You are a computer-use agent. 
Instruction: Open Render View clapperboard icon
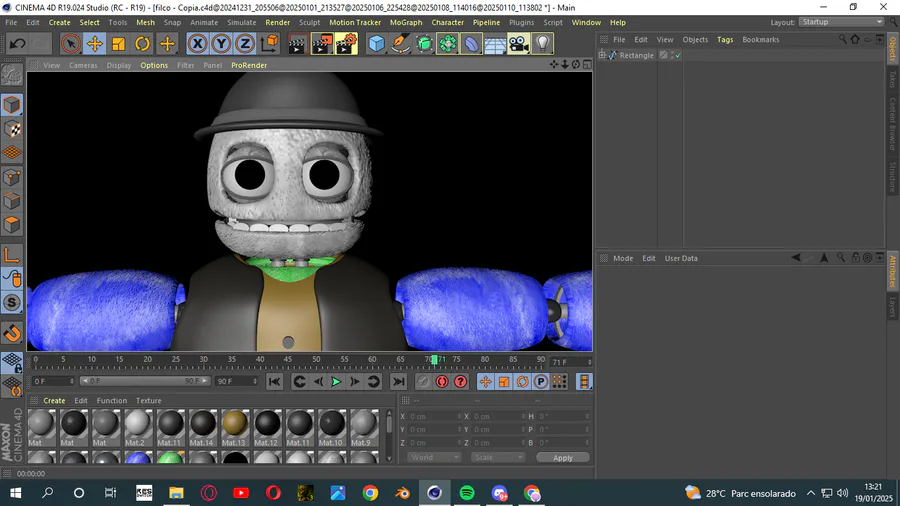click(297, 44)
